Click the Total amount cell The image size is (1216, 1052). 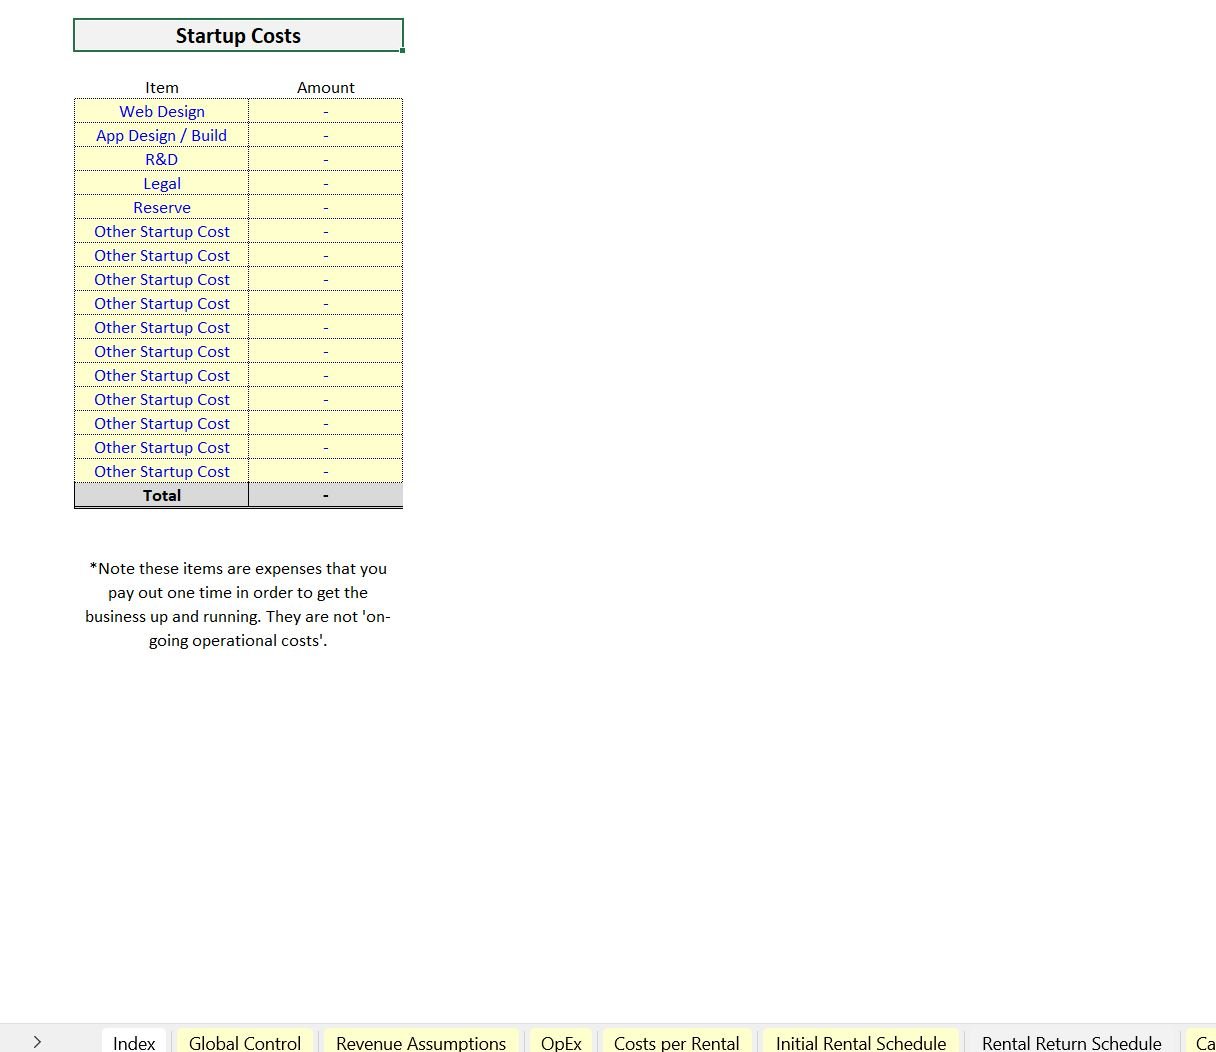[x=325, y=495]
